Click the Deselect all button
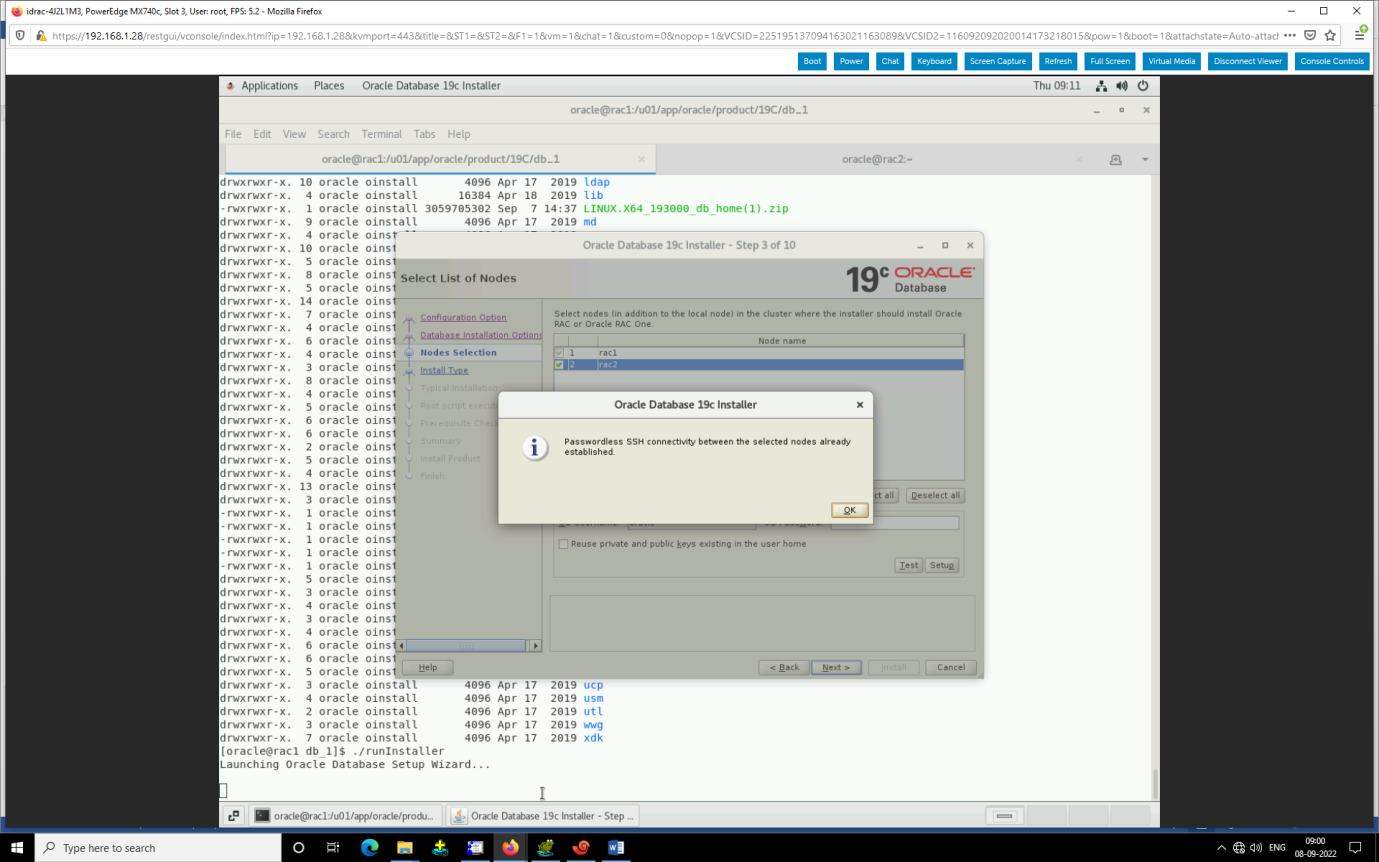1379x862 pixels. pos(936,495)
